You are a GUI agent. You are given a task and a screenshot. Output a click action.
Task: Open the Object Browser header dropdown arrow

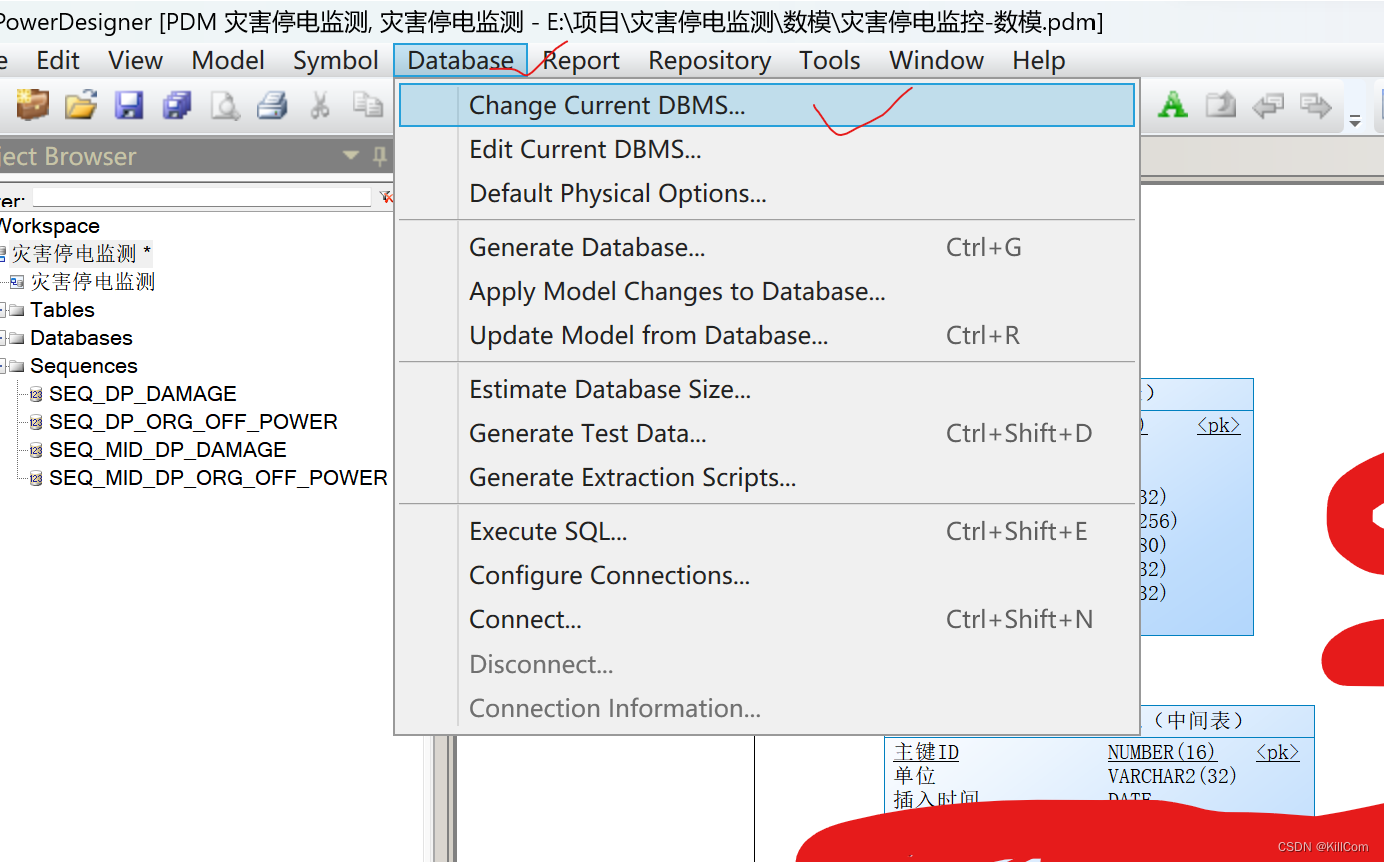[349, 156]
